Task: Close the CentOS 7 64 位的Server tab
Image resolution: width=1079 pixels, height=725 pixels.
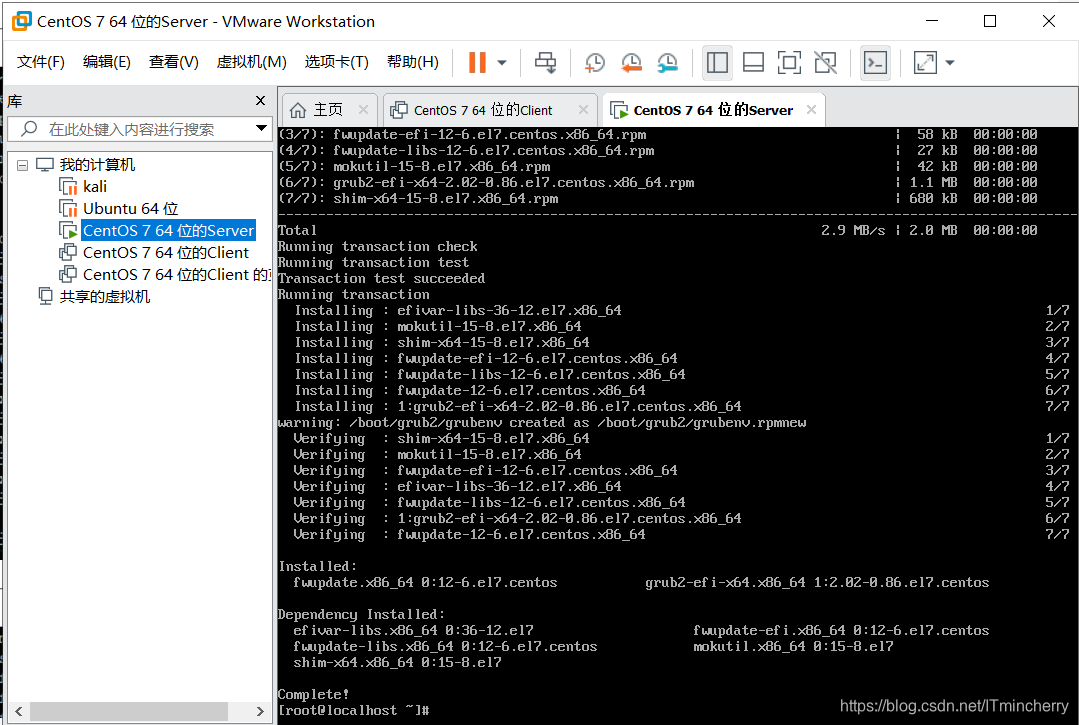Action: point(811,109)
